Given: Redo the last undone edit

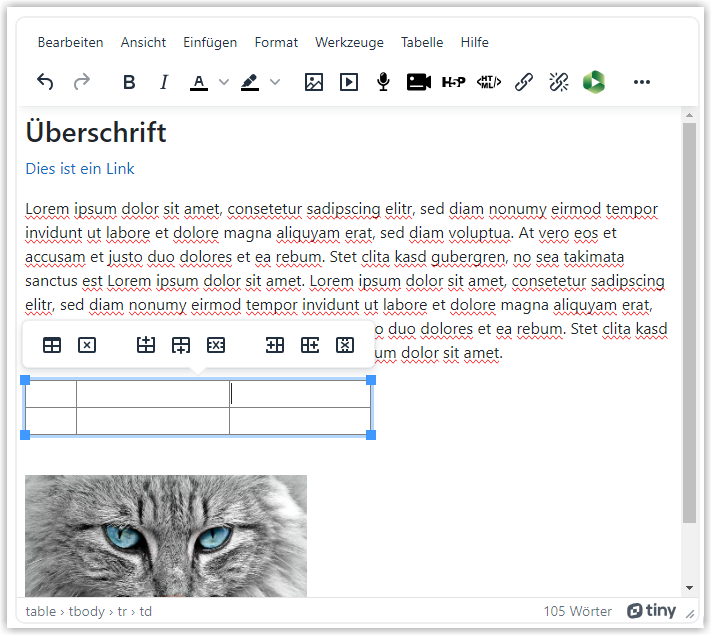Looking at the screenshot, I should [x=82, y=82].
